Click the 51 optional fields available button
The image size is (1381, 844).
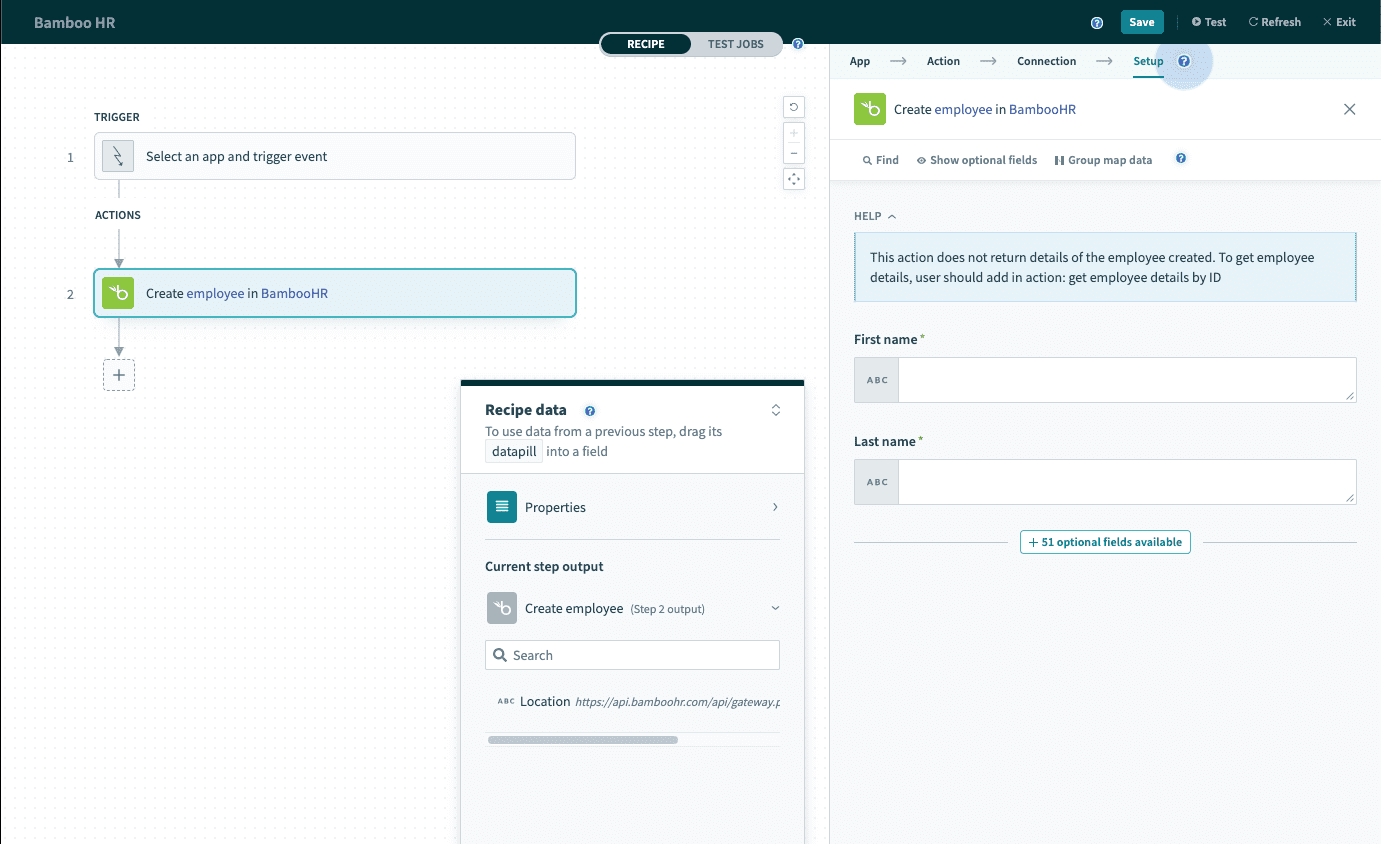[x=1105, y=542]
